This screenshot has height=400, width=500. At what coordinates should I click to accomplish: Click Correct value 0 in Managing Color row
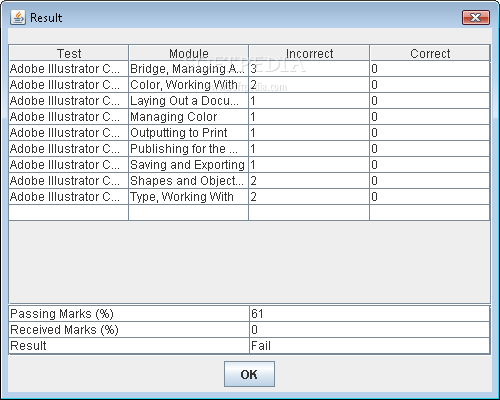(430, 117)
